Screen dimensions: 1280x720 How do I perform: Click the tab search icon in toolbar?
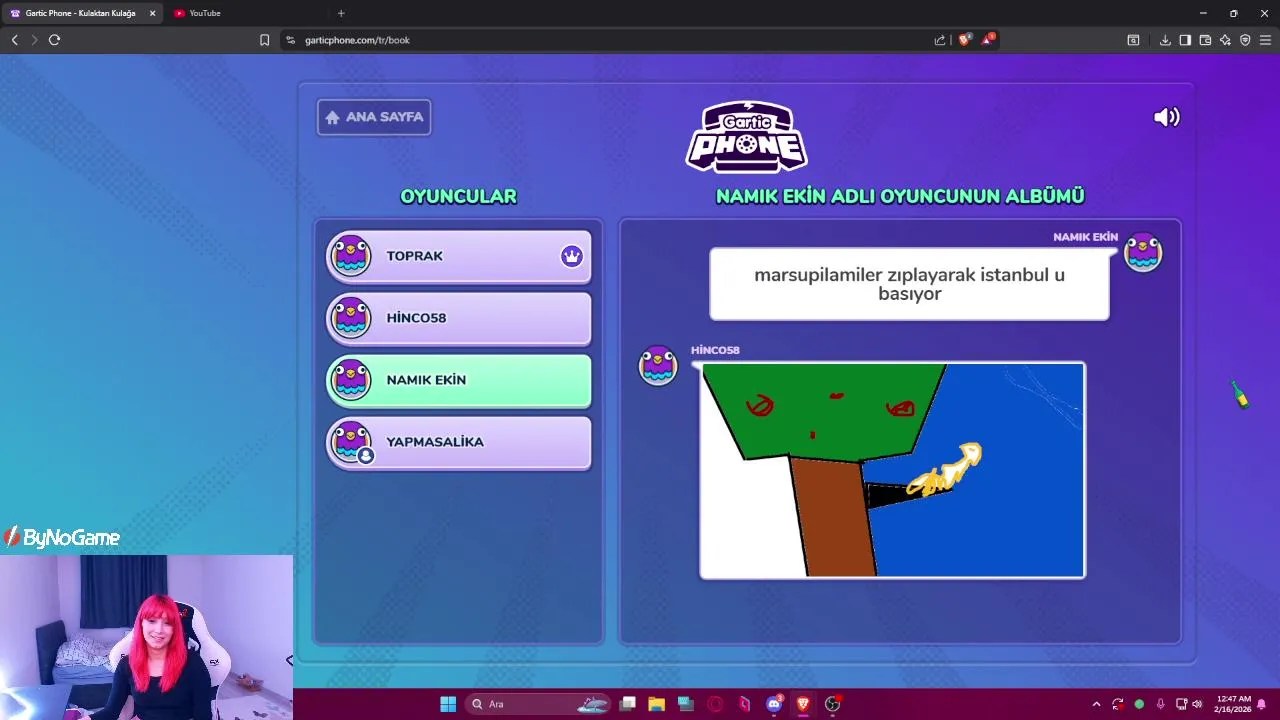click(x=1133, y=40)
